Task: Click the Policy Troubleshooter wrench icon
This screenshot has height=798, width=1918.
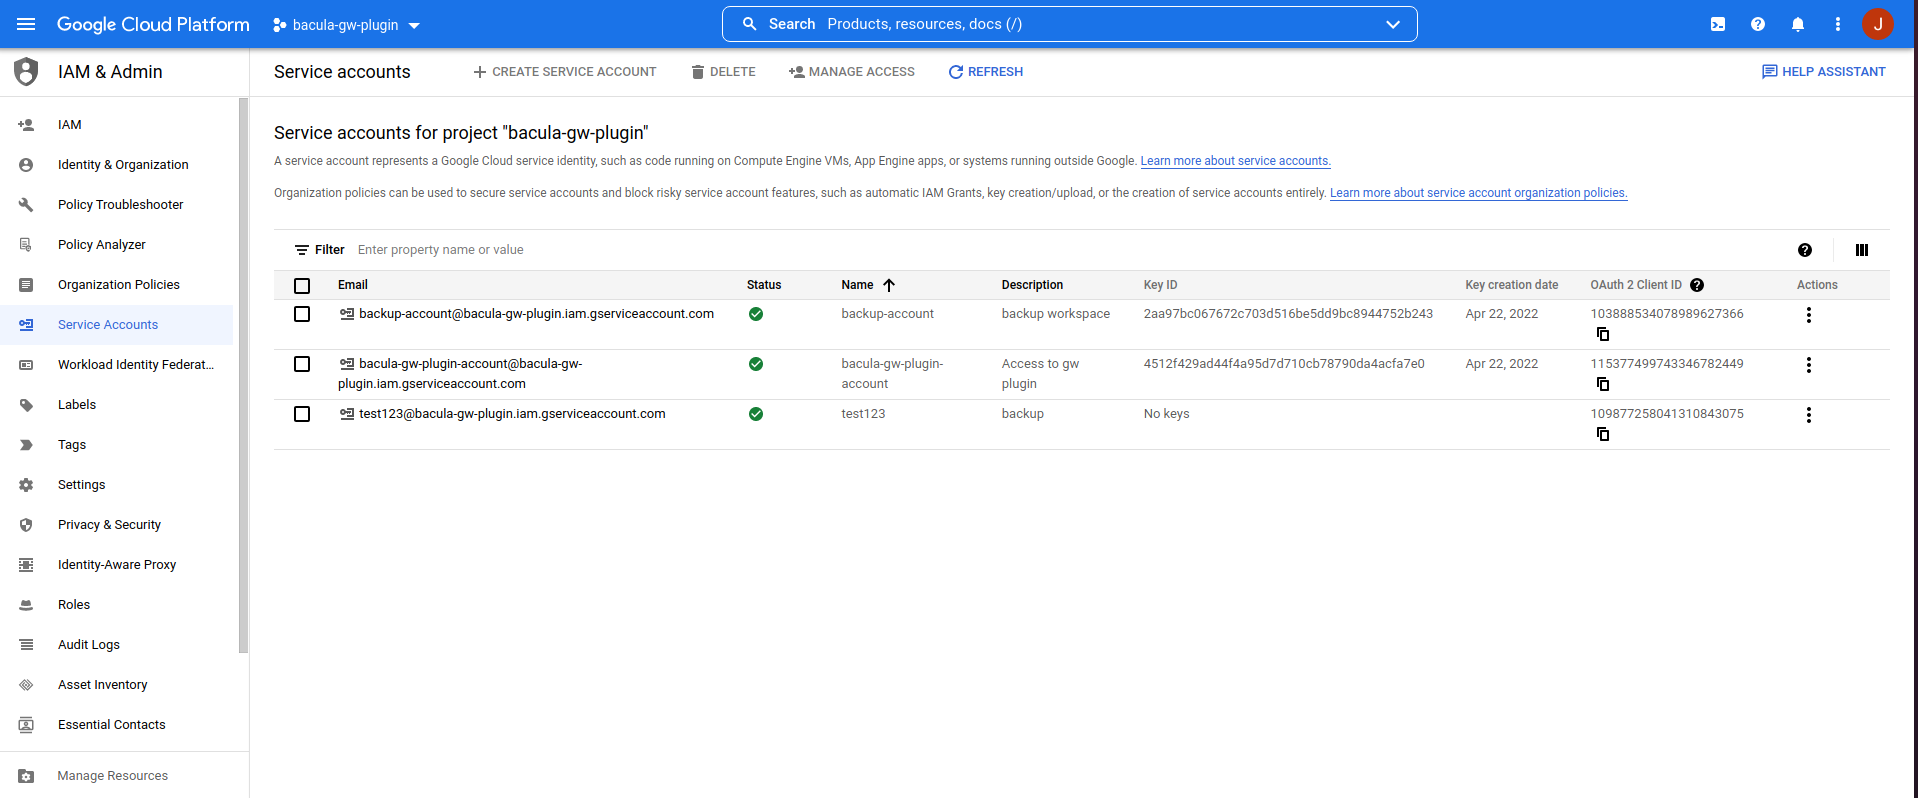Action: pos(26,205)
